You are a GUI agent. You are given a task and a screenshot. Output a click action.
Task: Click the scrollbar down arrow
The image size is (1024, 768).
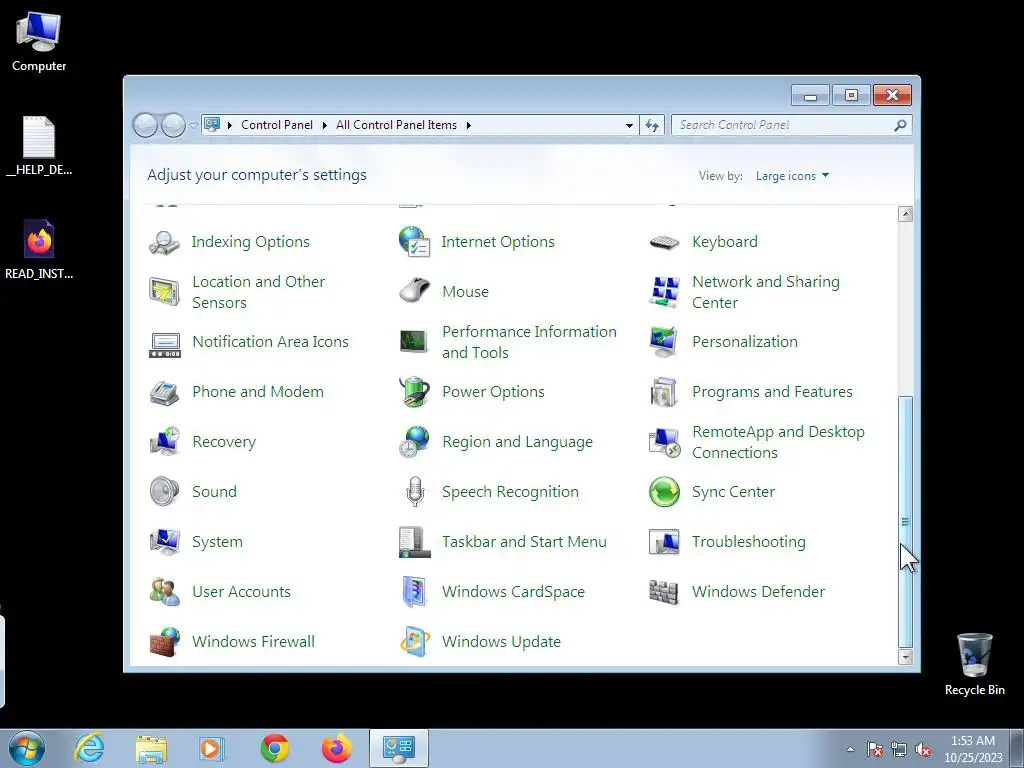[x=905, y=656]
